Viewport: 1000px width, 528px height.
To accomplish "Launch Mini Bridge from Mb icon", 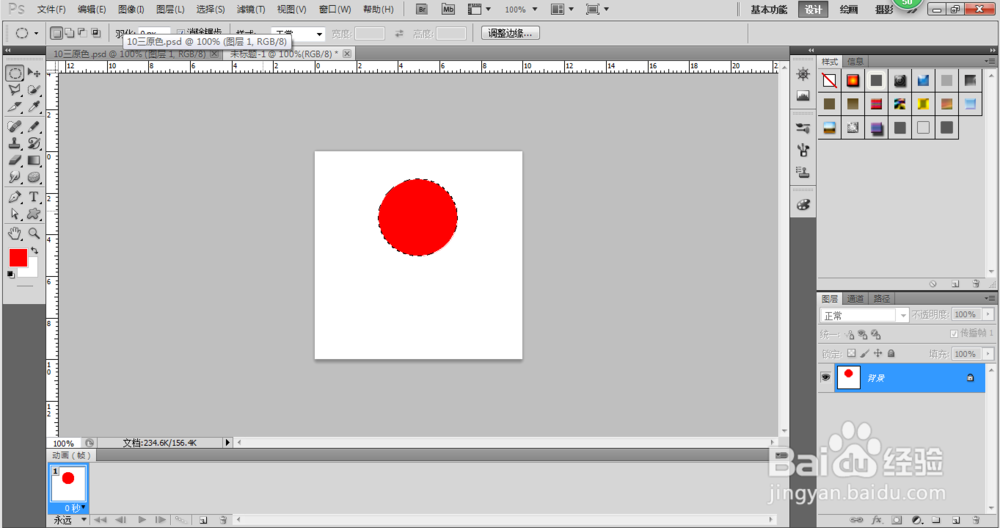I will [x=448, y=9].
